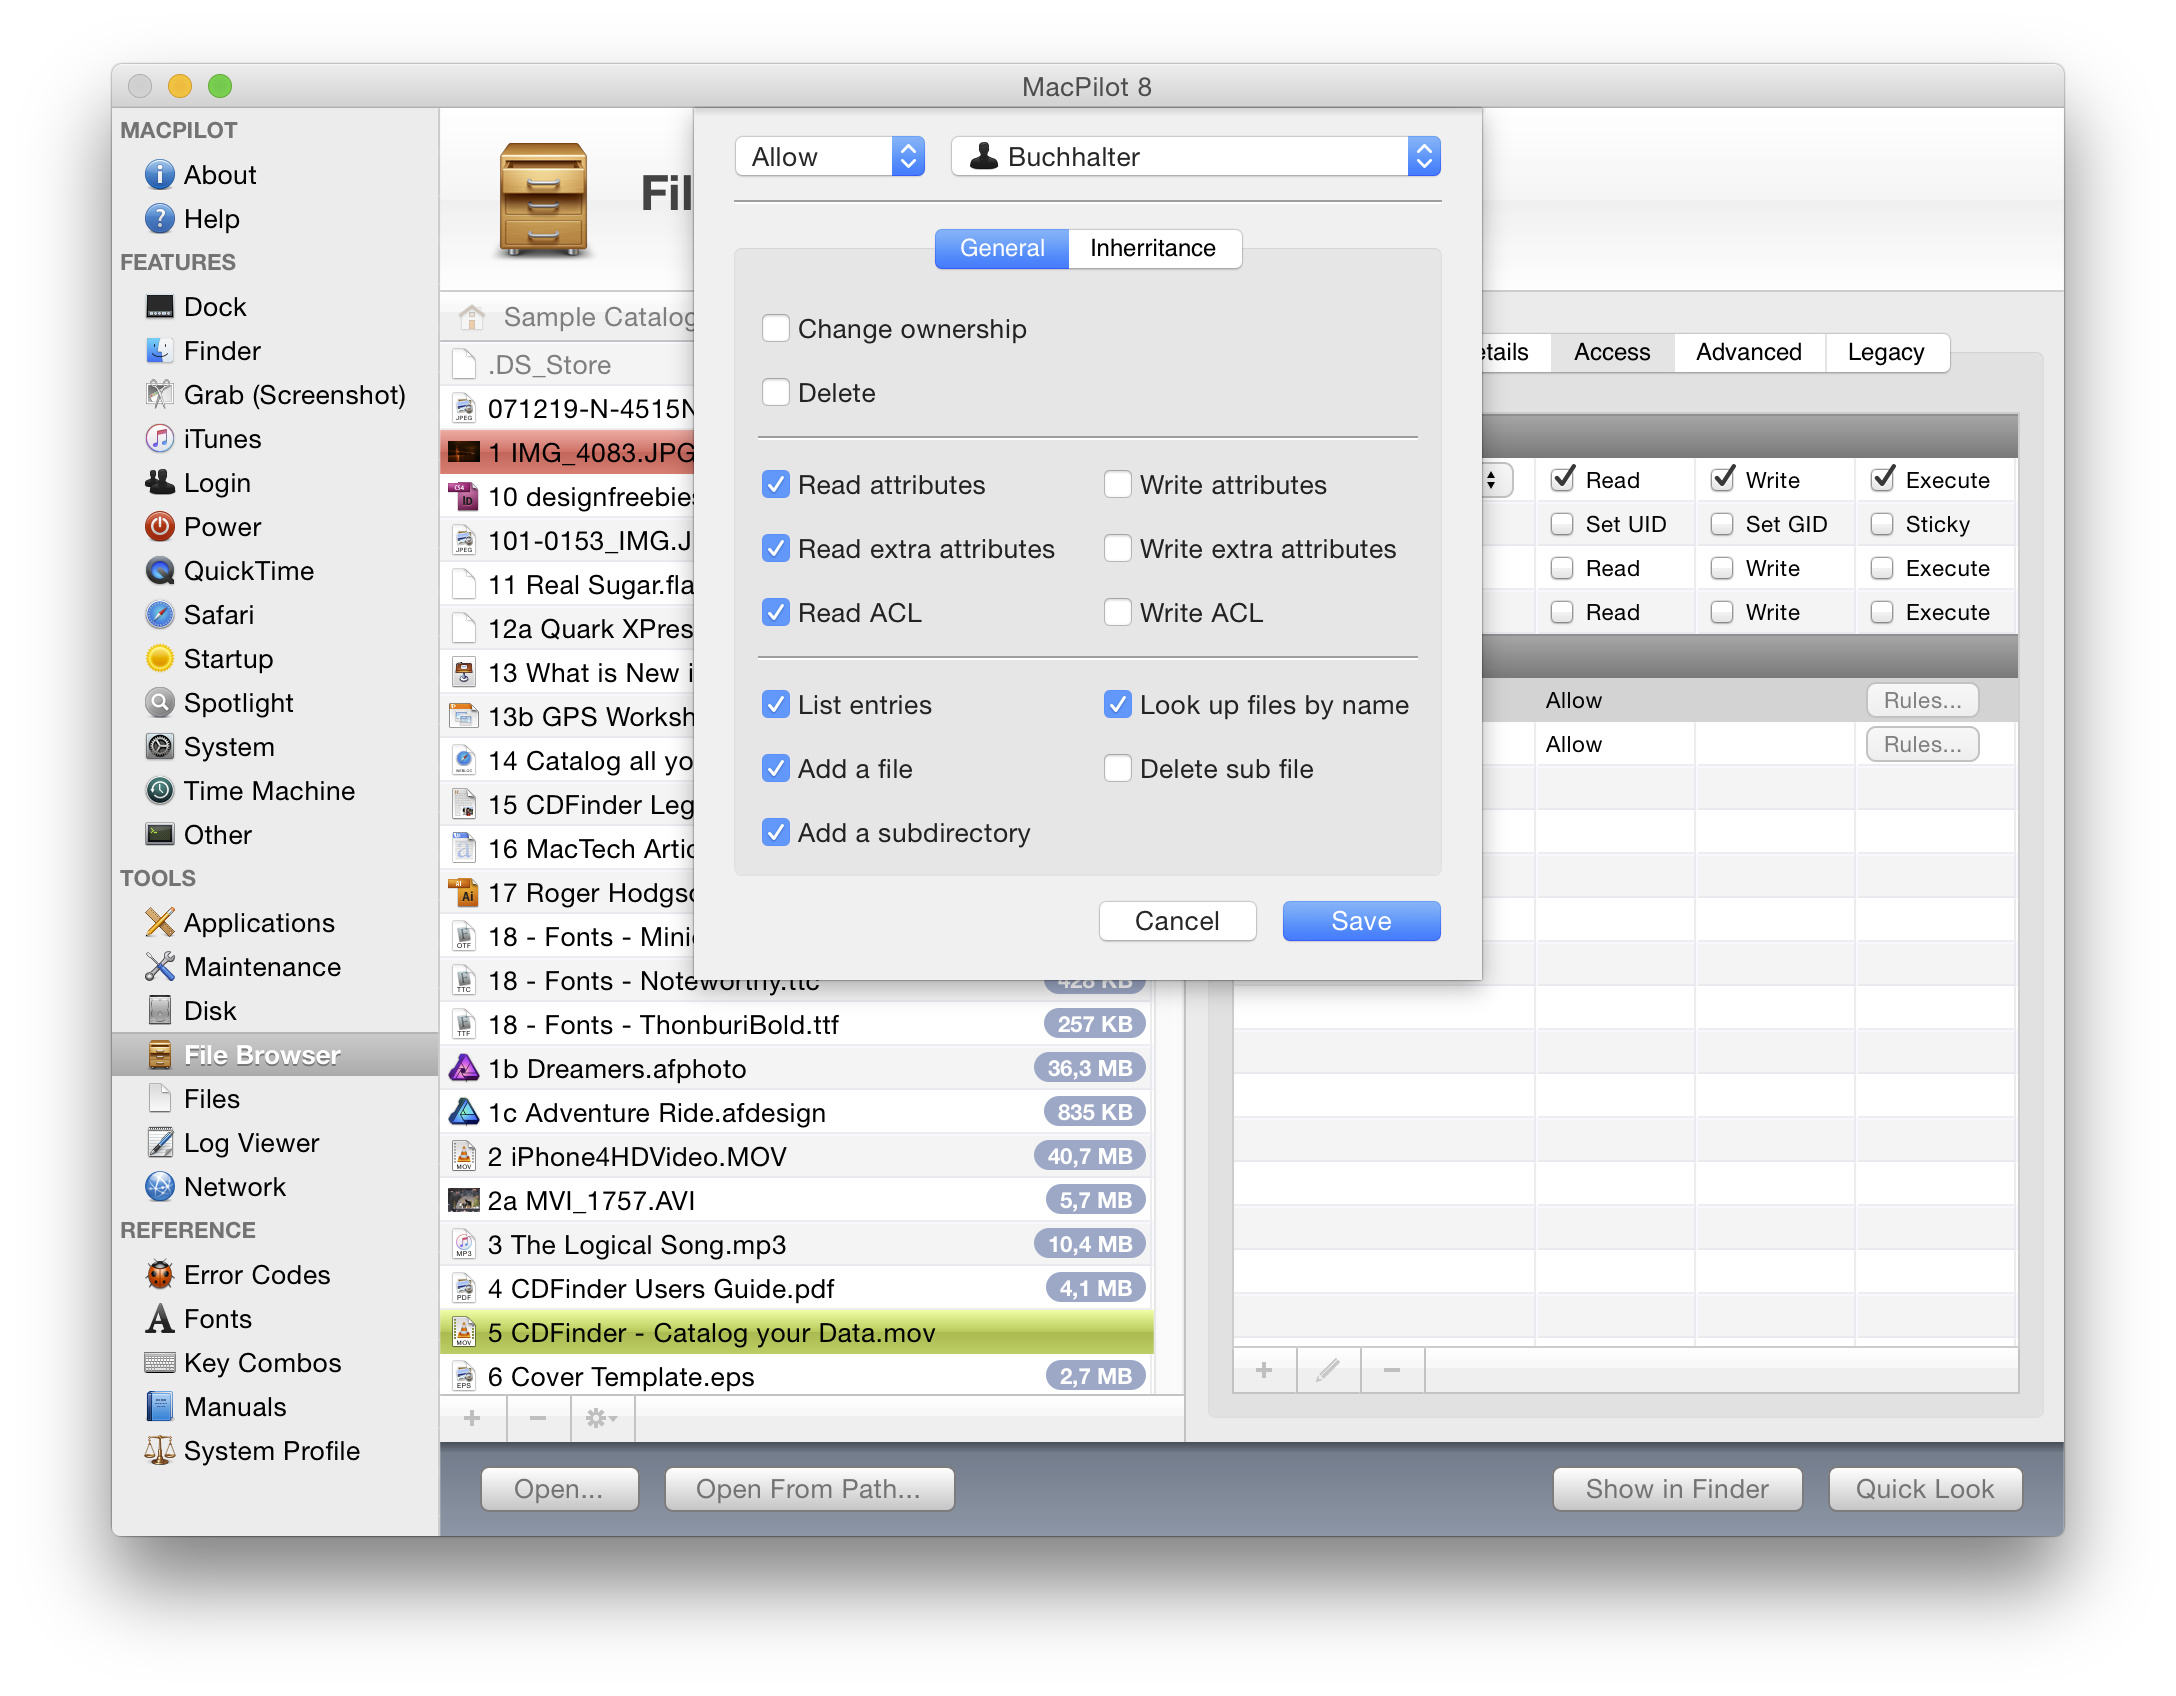Select the Spotlight magnifier icon
This screenshot has height=1696, width=2176.
(160, 703)
